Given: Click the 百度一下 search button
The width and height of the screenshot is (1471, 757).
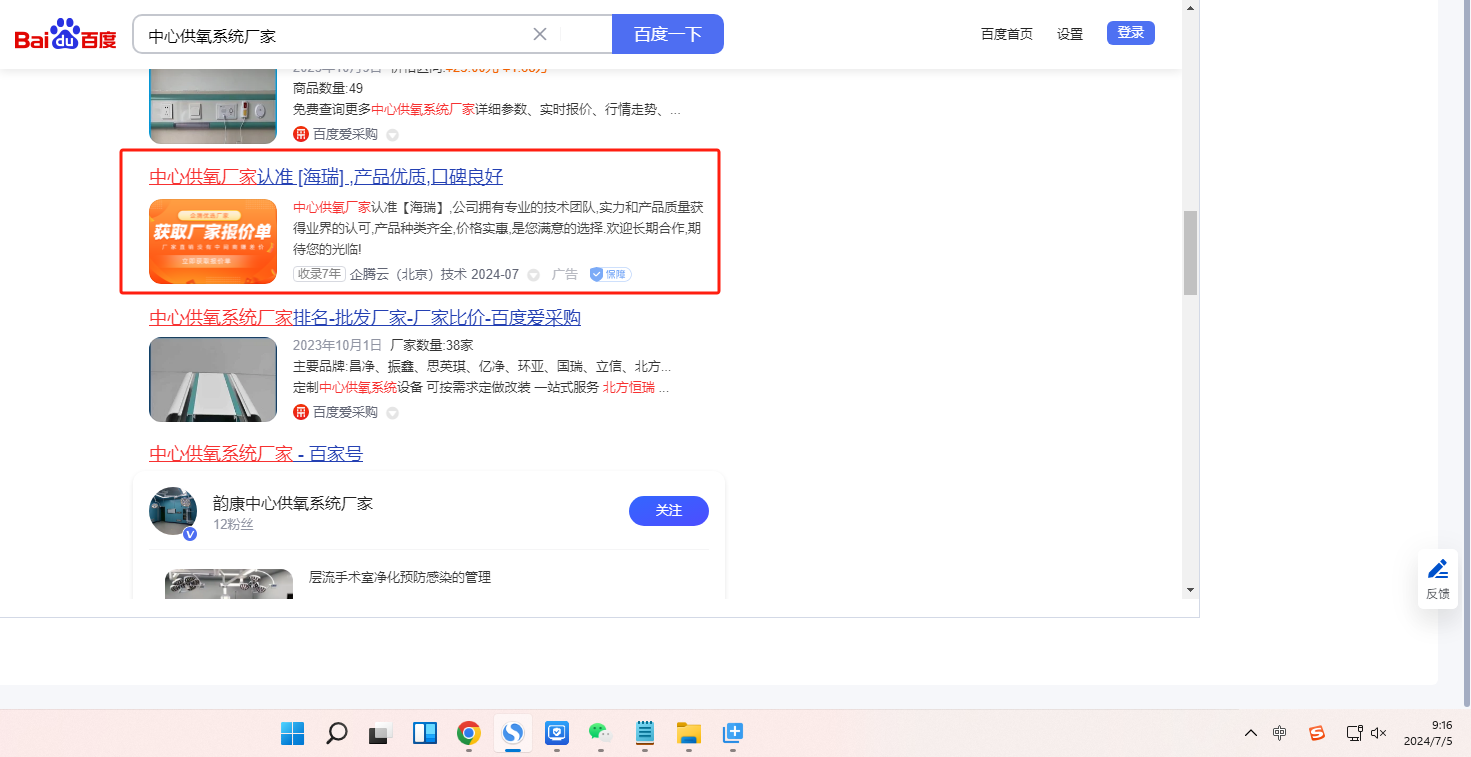Looking at the screenshot, I should coord(668,34).
